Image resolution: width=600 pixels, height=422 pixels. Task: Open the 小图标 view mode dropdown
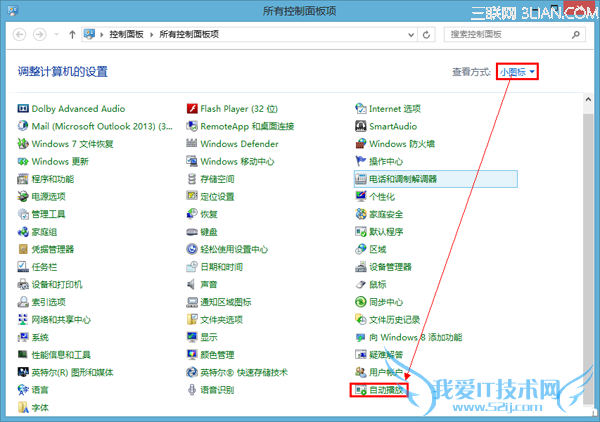tap(517, 72)
